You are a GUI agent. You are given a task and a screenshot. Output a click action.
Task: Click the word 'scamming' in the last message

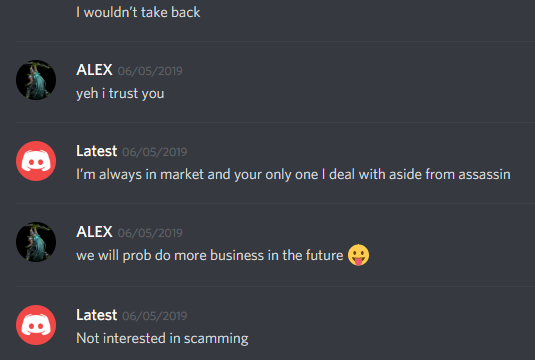click(x=216, y=339)
